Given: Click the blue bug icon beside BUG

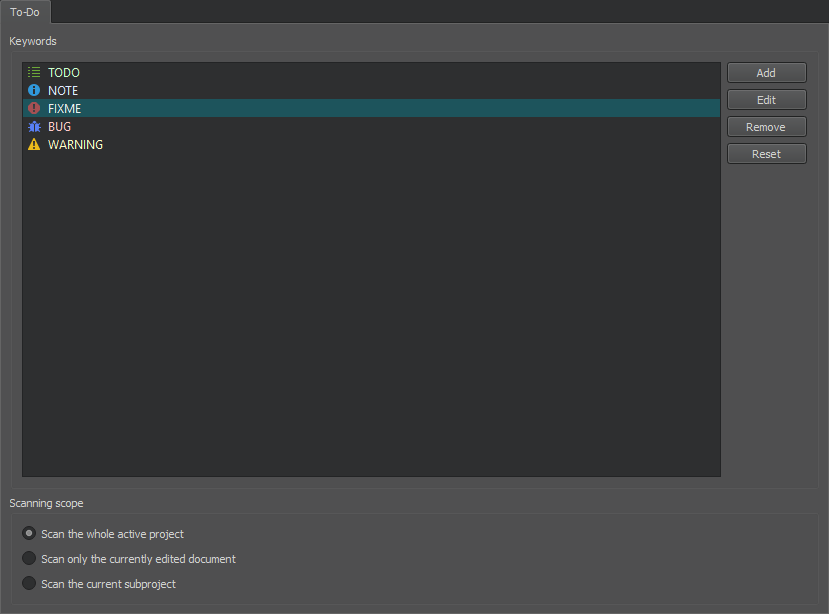Looking at the screenshot, I should coord(34,127).
